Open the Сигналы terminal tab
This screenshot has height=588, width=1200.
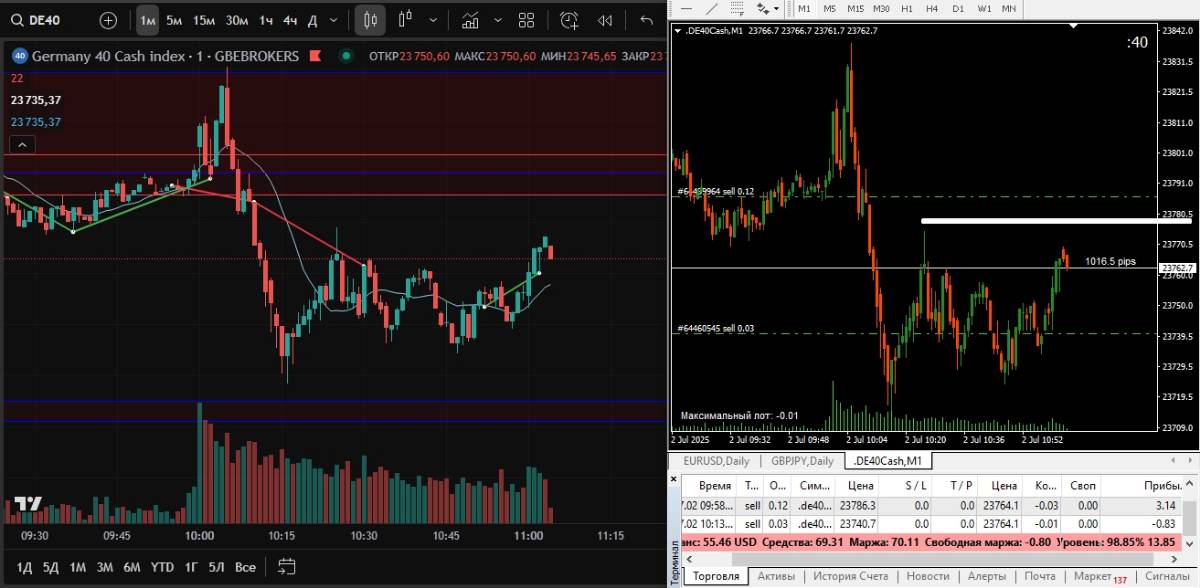[1166, 577]
